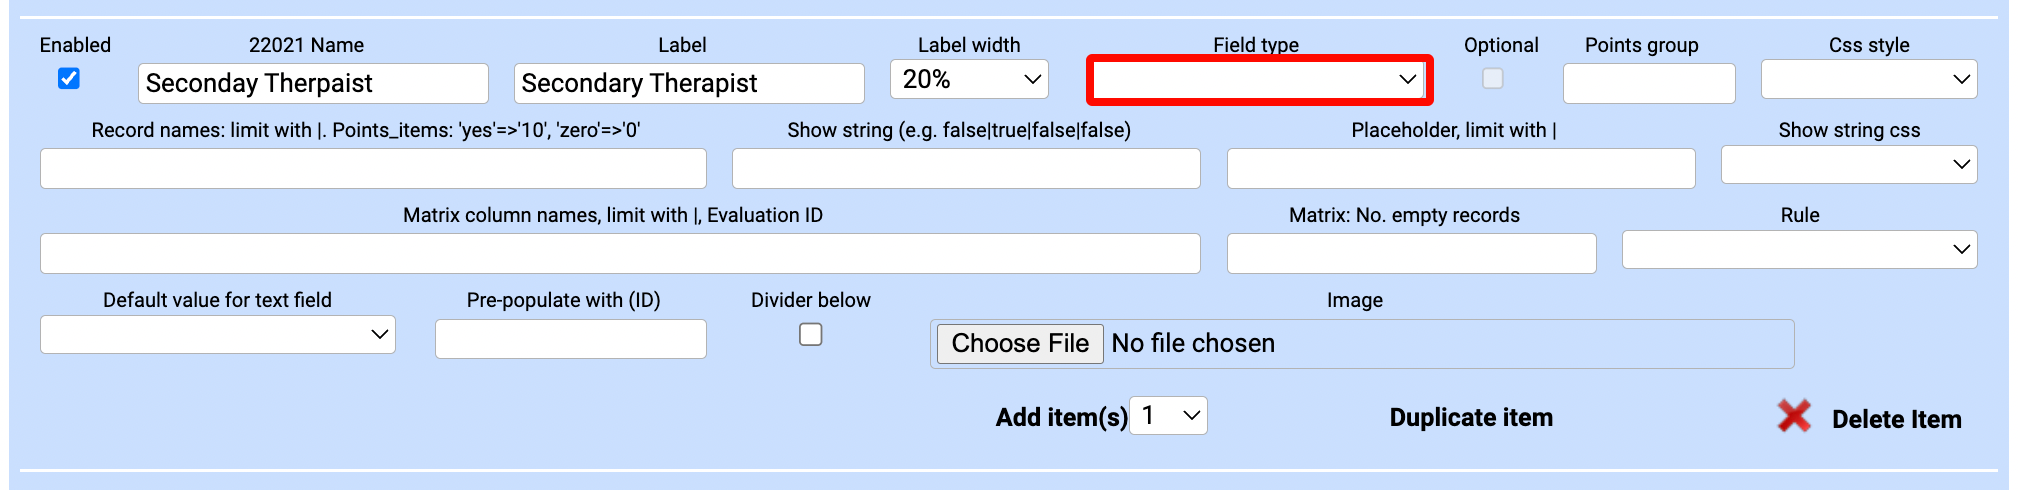
Task: Click the Add item(s) link
Action: pos(1061,418)
